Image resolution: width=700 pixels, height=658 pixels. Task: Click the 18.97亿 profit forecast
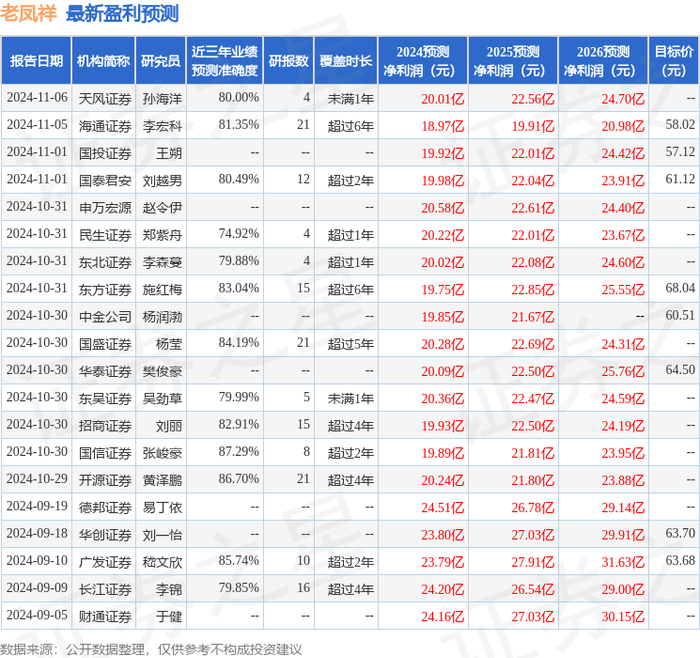tap(442, 126)
